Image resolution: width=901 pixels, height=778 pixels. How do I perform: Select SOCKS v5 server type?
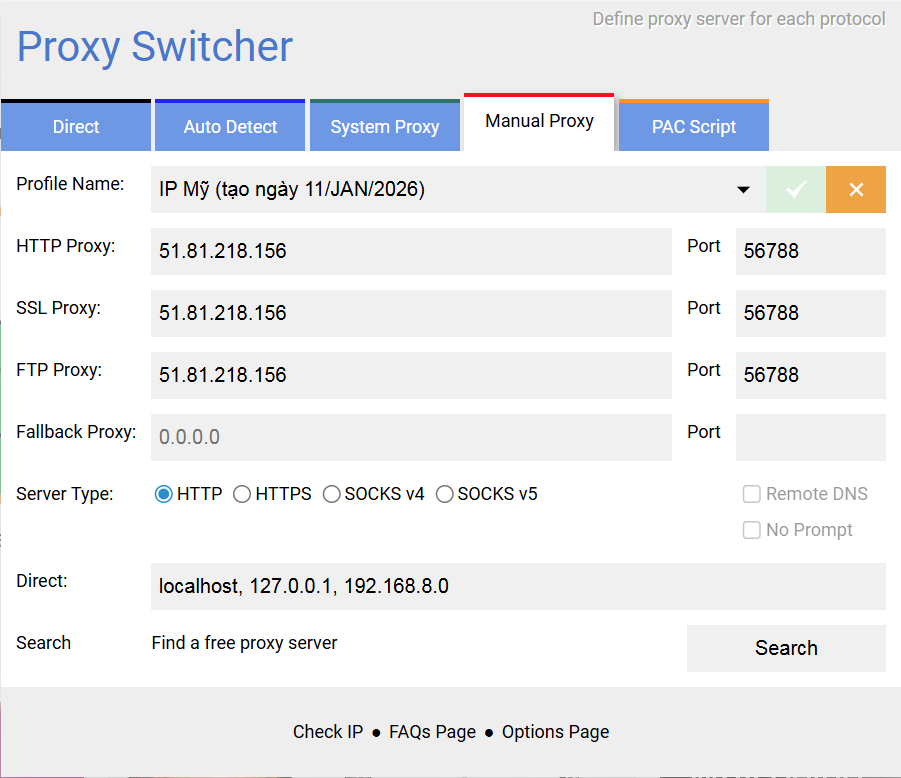[445, 494]
